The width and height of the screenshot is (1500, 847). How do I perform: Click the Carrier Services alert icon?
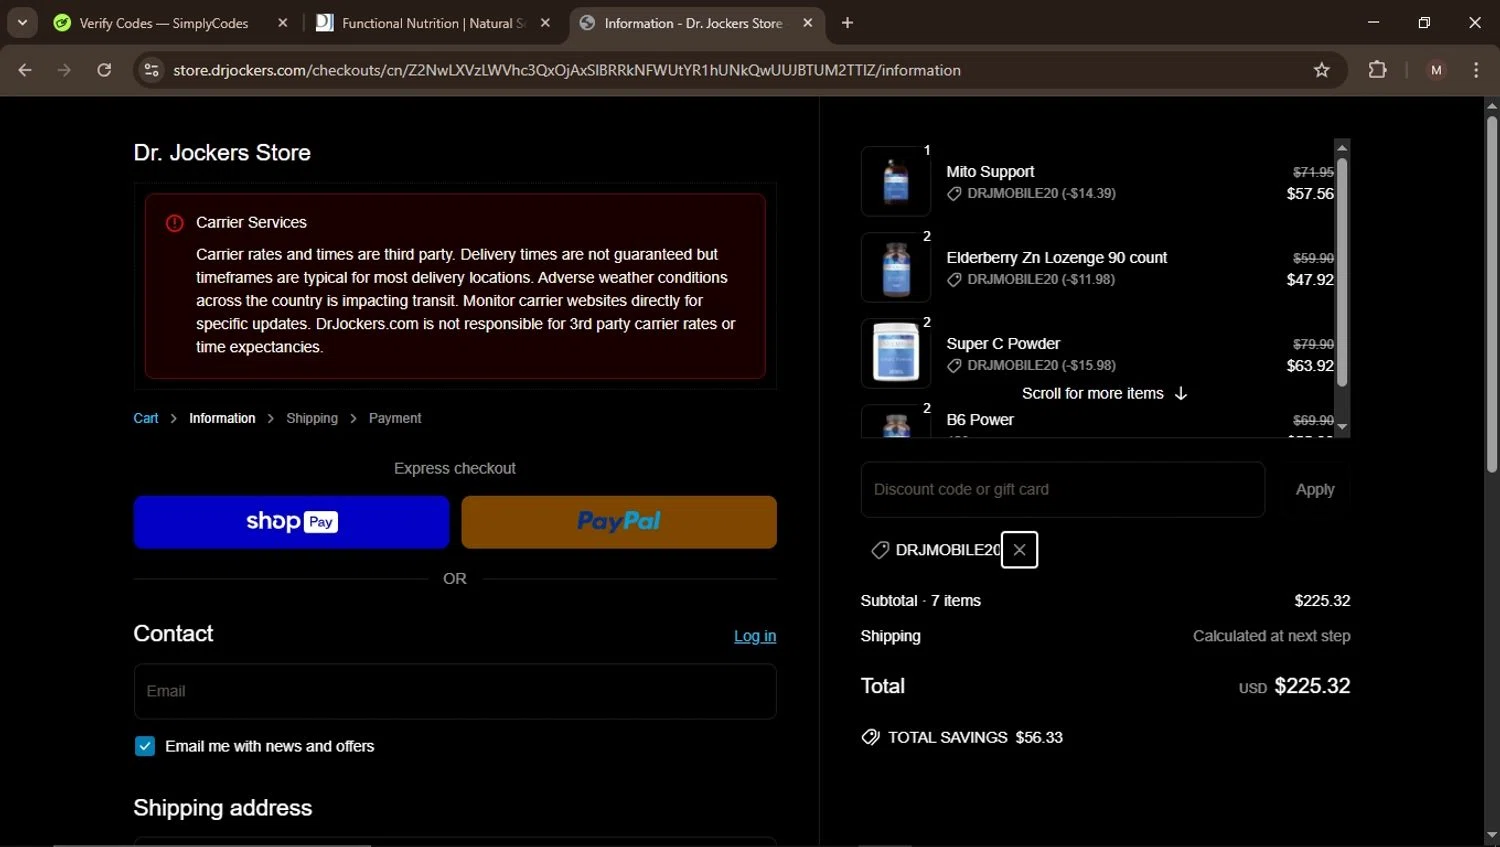pos(174,223)
